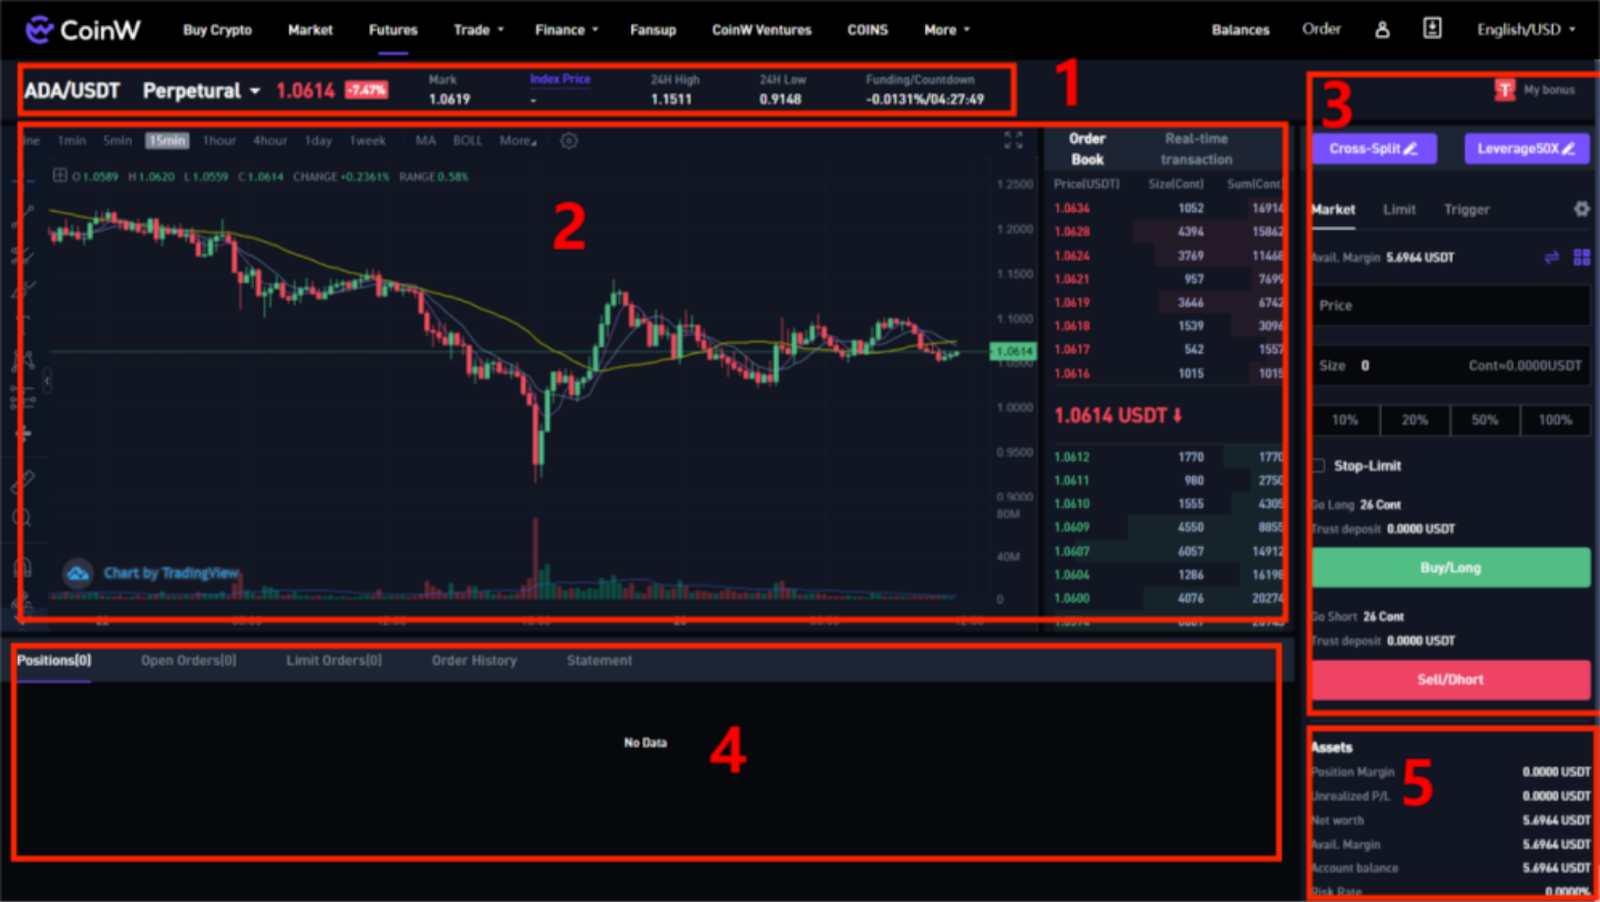The height and width of the screenshot is (902, 1600).
Task: Enable the BOLL indicator
Action: [467, 141]
